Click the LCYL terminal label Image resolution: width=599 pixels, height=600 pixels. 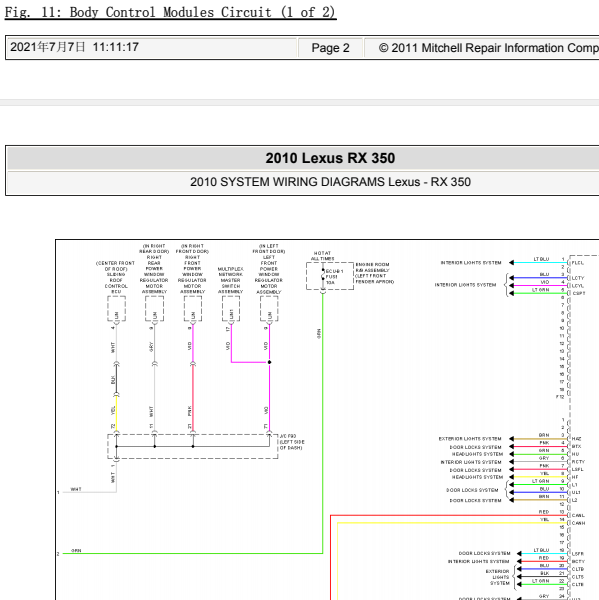(x=578, y=286)
